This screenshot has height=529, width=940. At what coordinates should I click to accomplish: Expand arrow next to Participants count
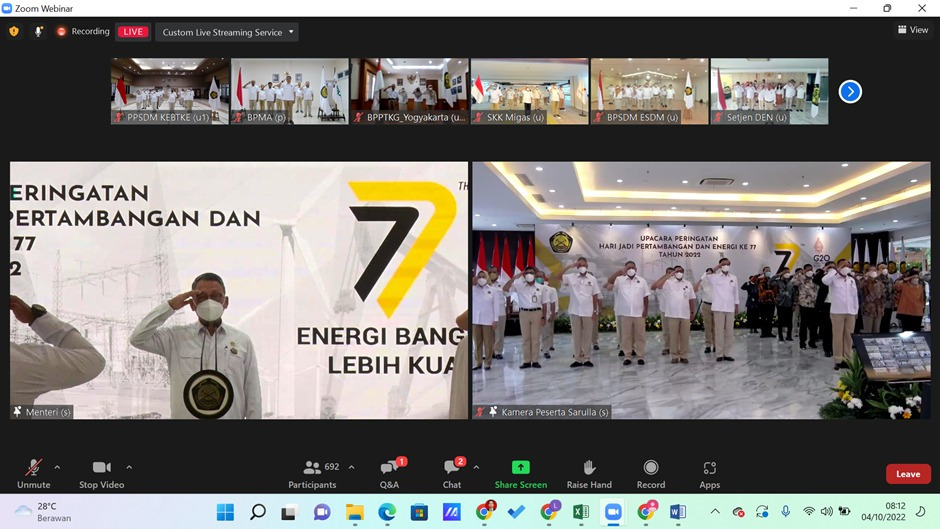pos(351,467)
